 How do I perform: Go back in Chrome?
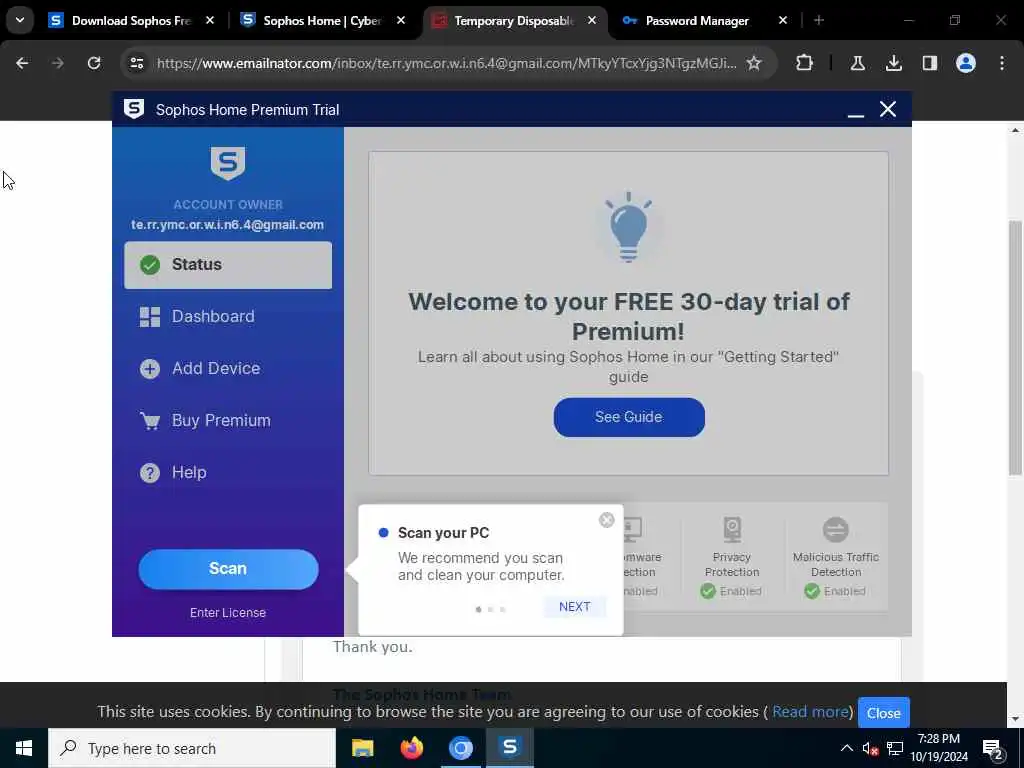(22, 63)
